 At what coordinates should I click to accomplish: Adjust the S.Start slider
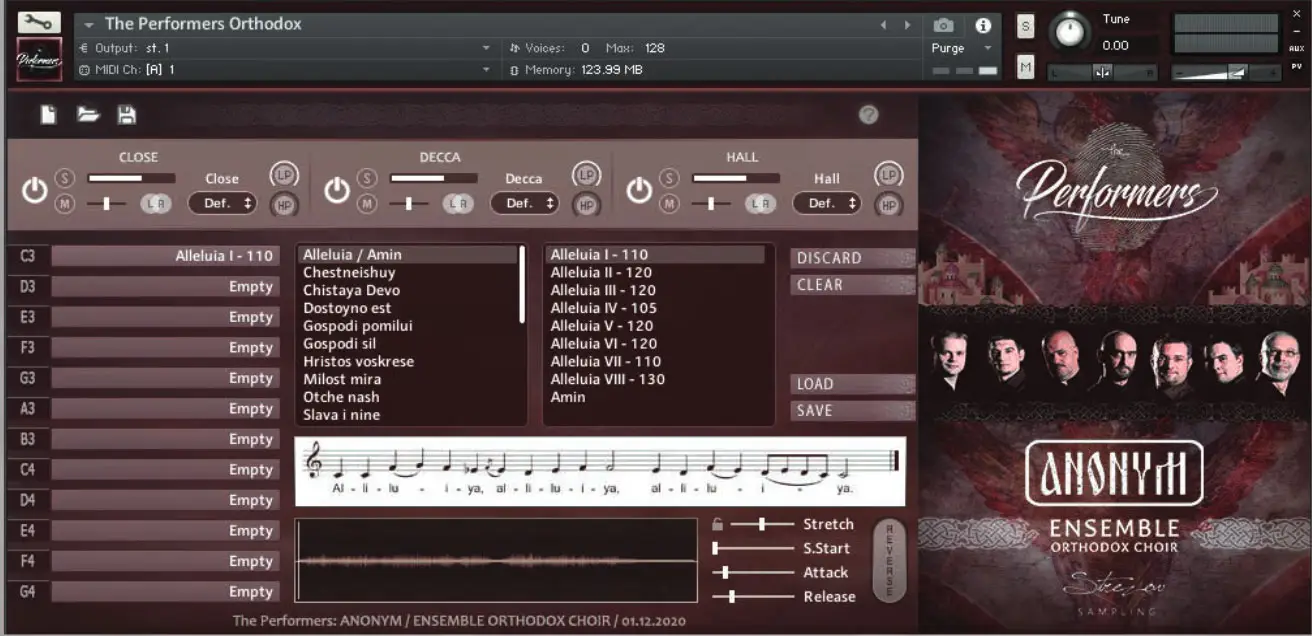754,548
